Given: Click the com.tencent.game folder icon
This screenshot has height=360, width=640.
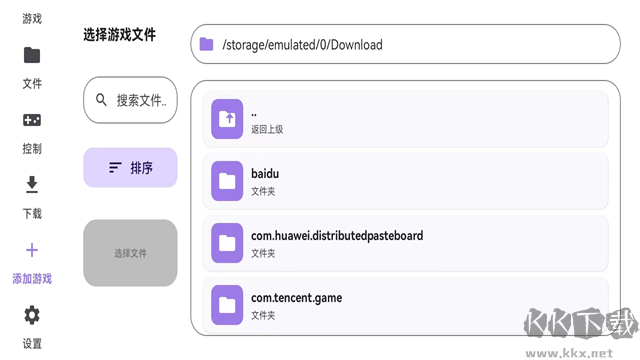Looking at the screenshot, I should tap(227, 305).
